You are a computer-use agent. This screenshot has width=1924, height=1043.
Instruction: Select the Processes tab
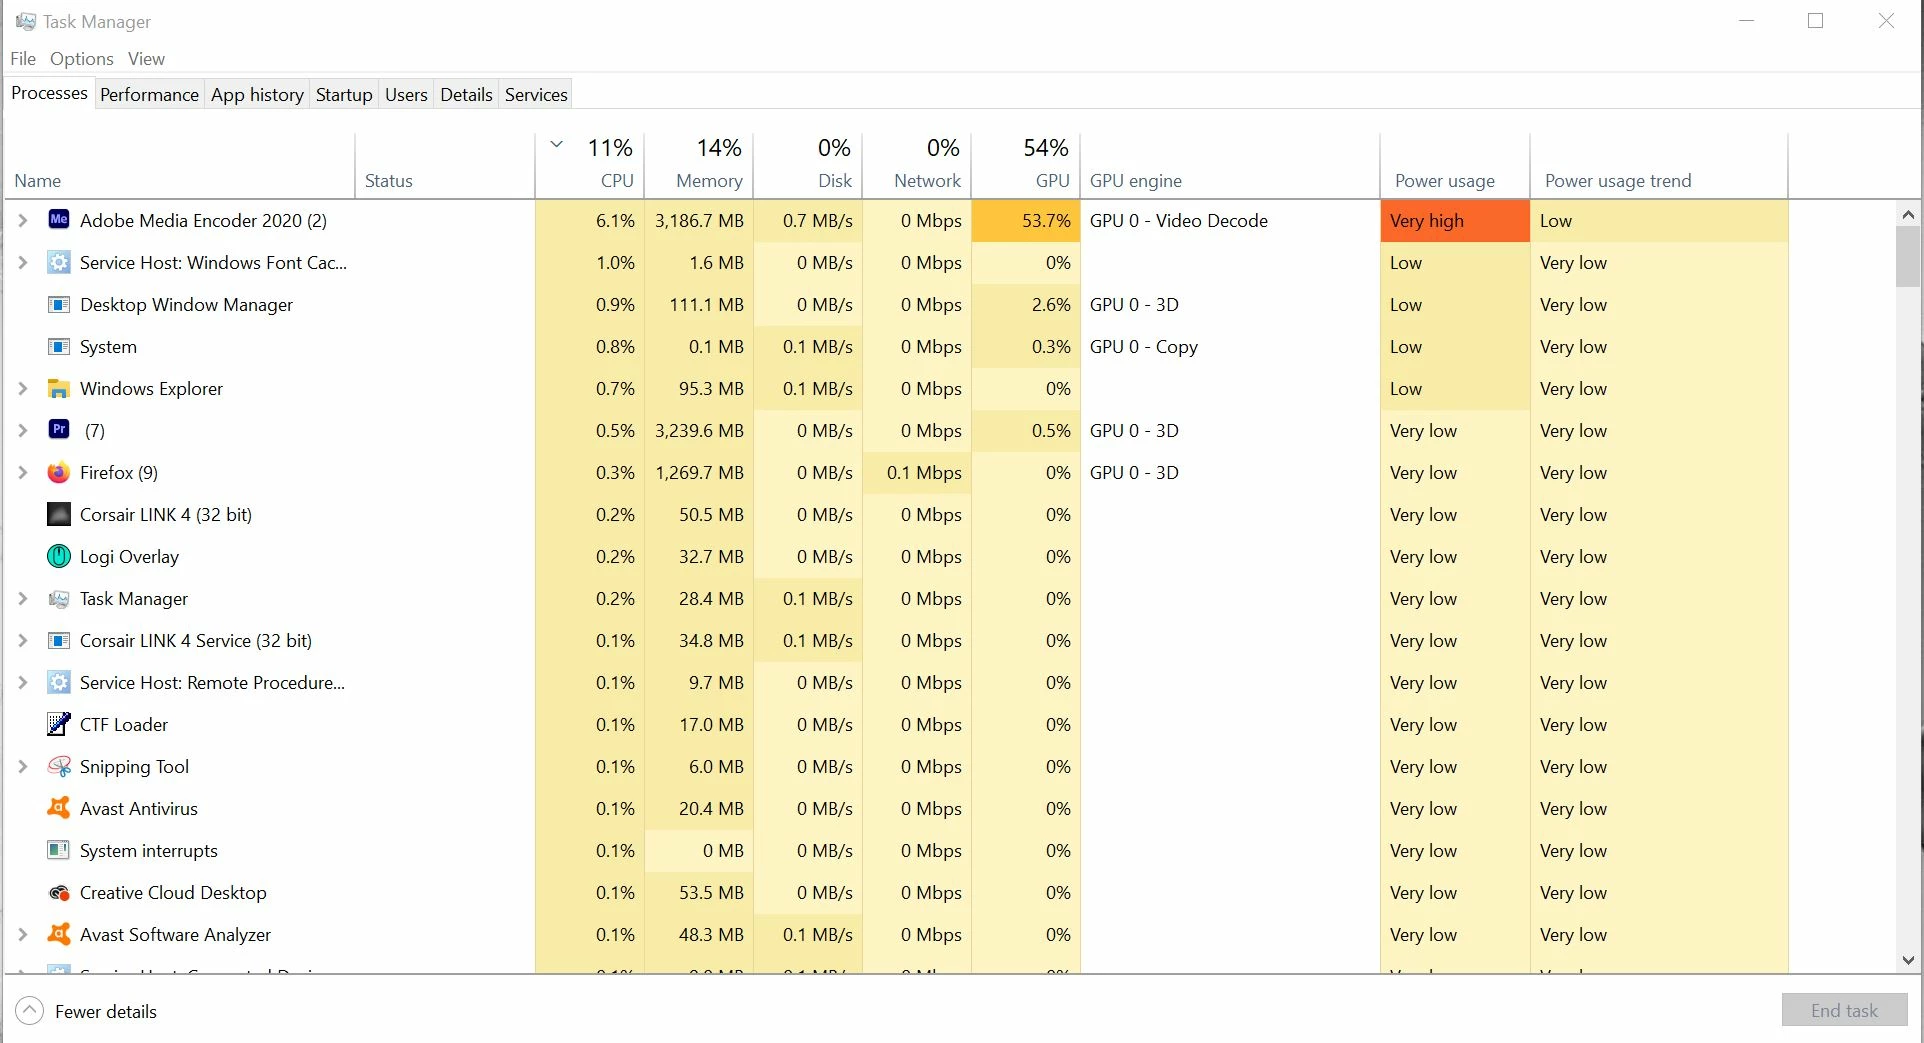point(49,93)
